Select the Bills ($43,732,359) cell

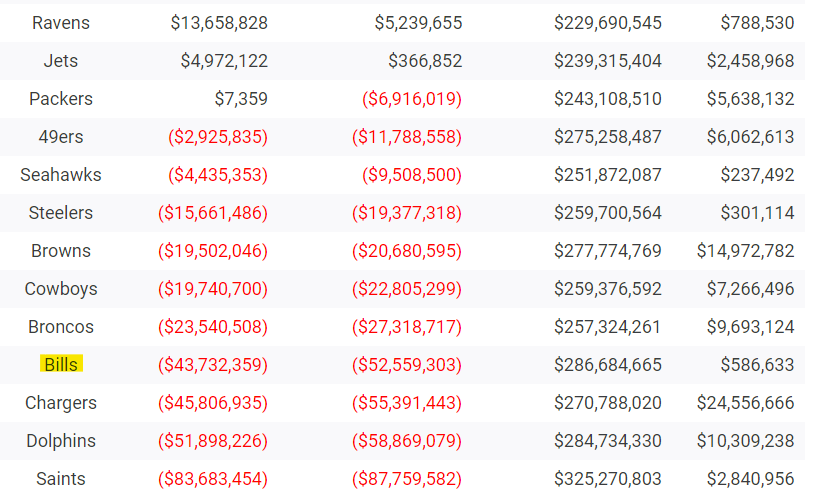(213, 365)
